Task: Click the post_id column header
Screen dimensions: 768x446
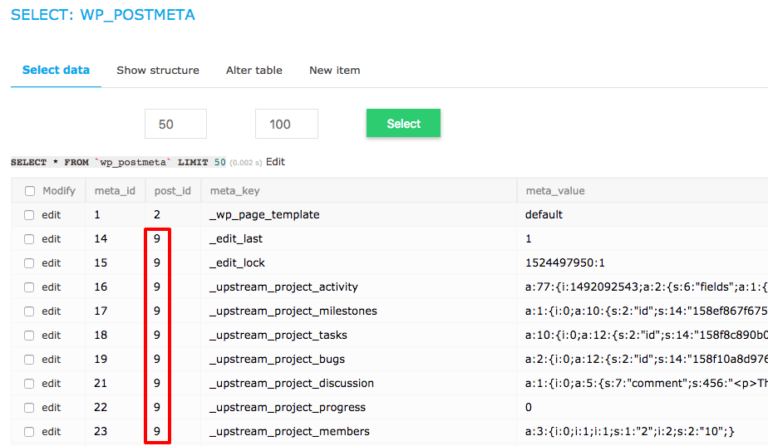Action: click(170, 191)
